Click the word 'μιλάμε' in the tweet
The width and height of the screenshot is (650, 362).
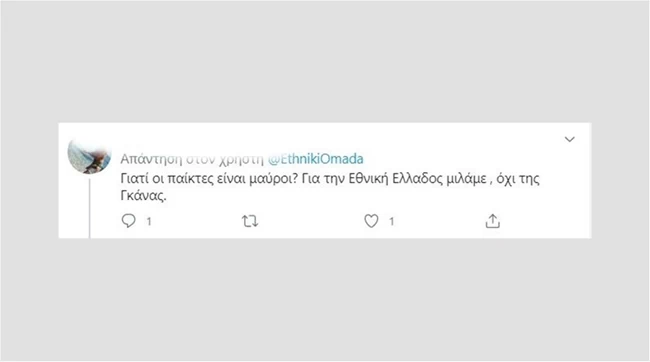coord(466,179)
